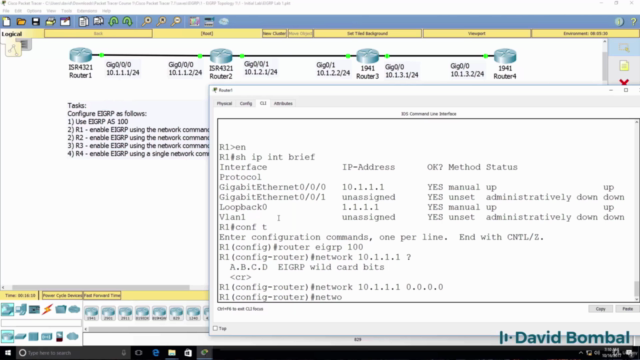The height and width of the screenshot is (360, 640).
Task: Open a file with the folder icon
Action: tap(21, 22)
